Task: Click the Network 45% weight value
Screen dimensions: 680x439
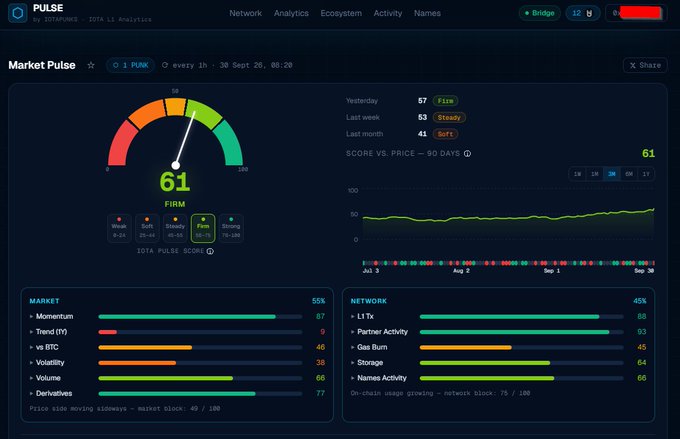Action: [x=640, y=301]
